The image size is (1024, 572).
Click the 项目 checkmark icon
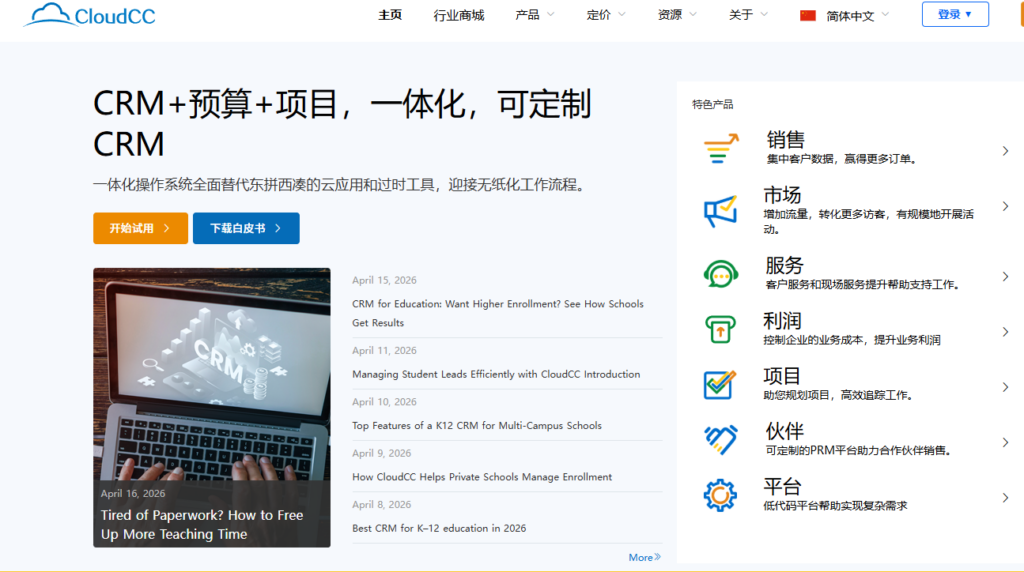(x=720, y=384)
